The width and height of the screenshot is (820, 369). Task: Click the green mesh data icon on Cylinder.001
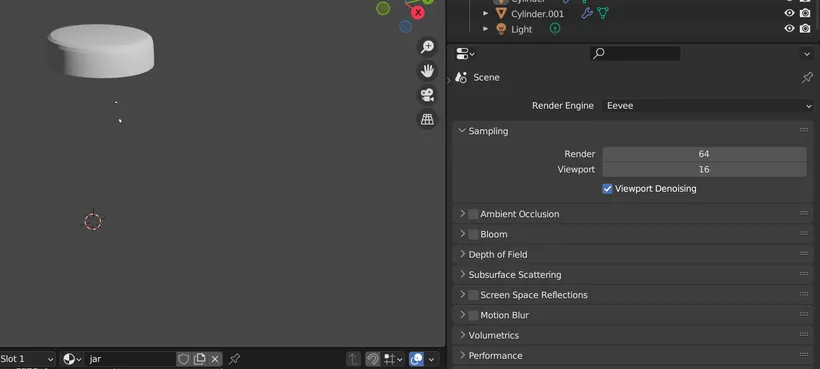[602, 14]
